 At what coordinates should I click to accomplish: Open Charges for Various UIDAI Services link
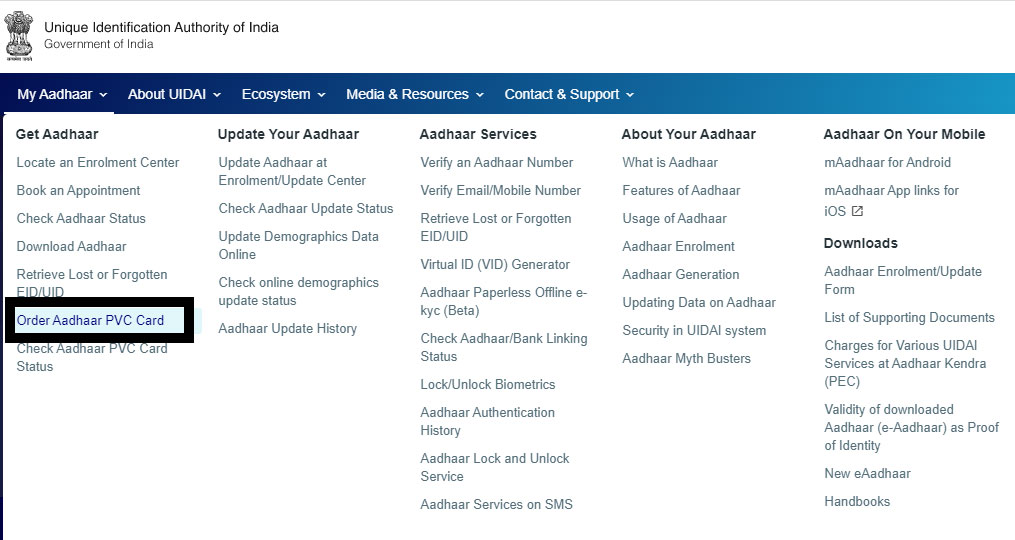905,363
